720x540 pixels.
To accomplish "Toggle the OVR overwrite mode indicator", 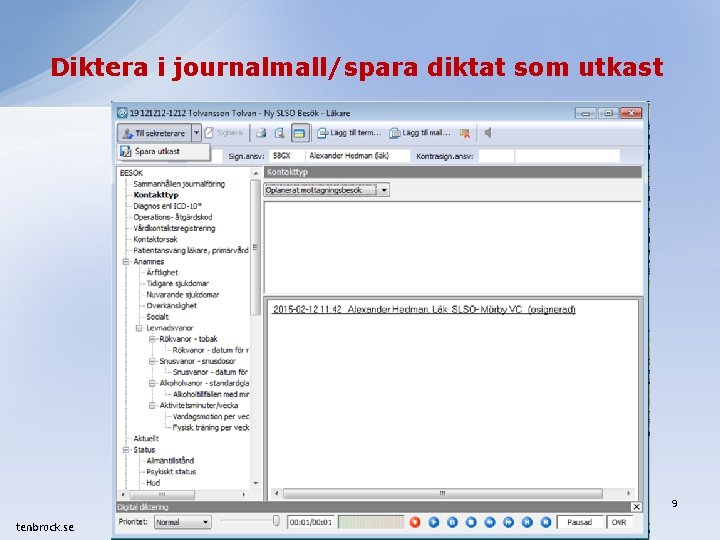I will pyautogui.click(x=619, y=523).
